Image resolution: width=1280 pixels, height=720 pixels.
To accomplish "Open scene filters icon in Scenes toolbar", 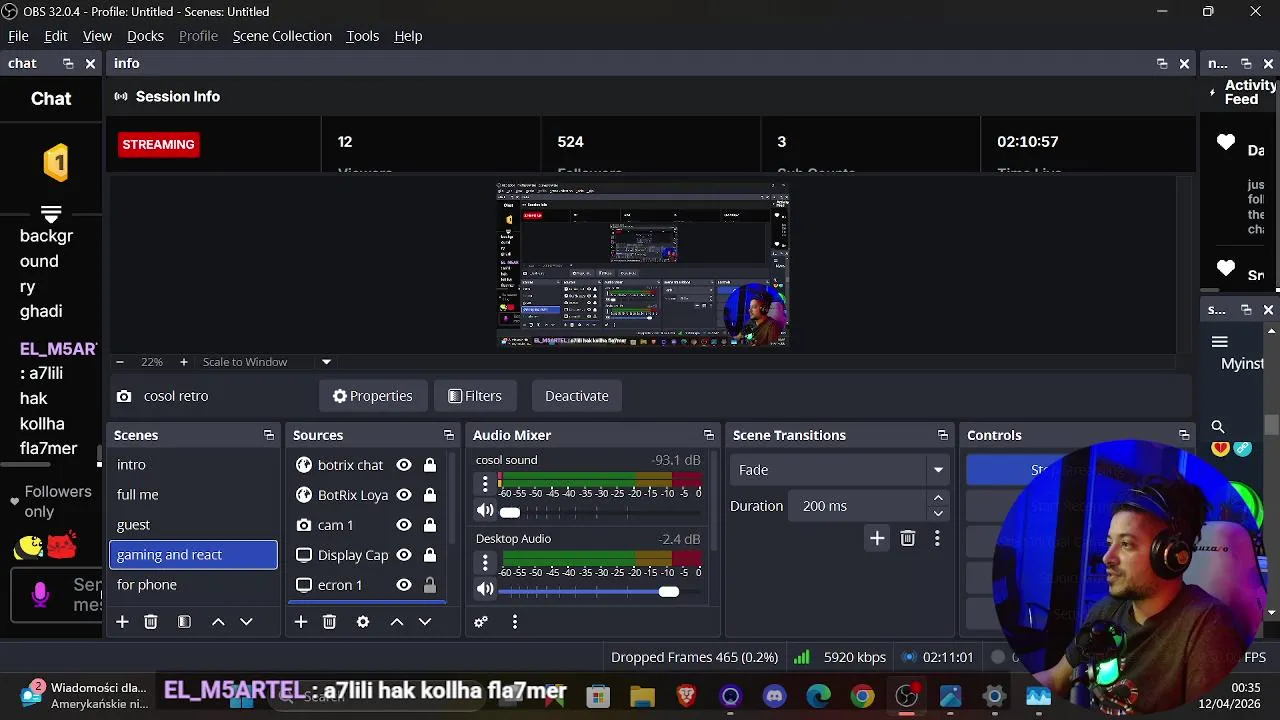I will click(184, 622).
